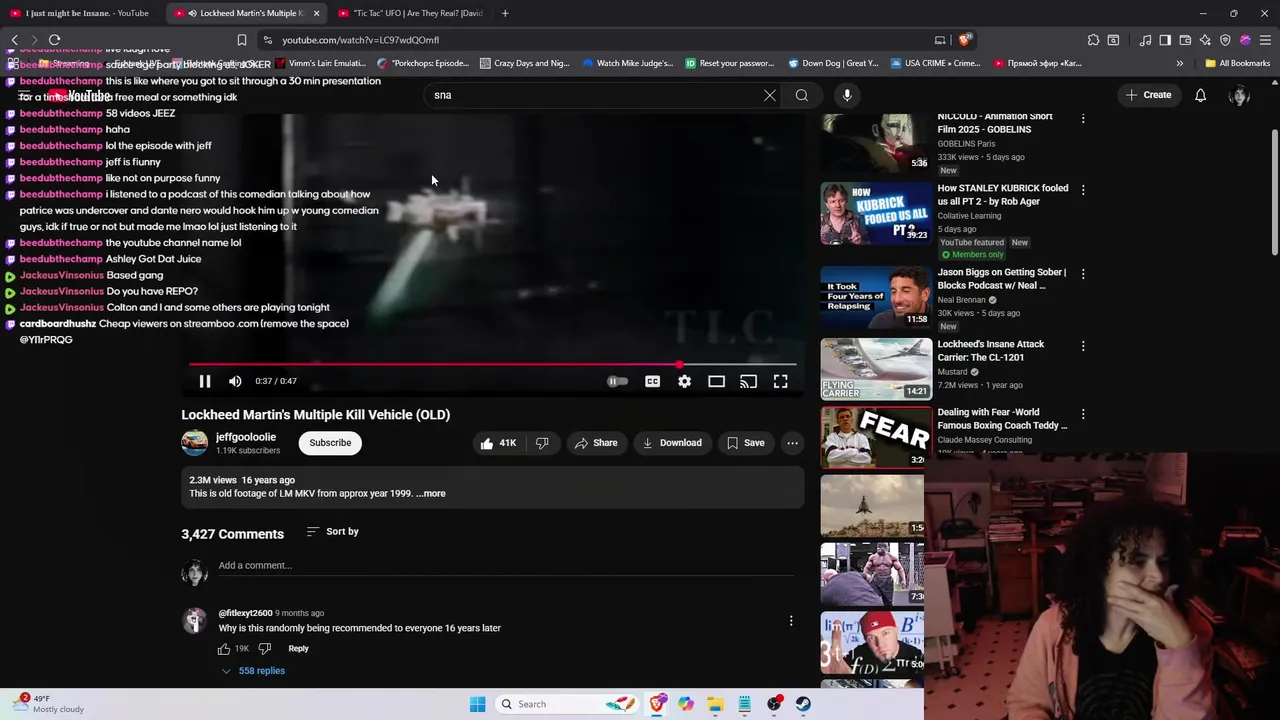Open options for Lockheed's Insane Attack Carrier
1280x720 pixels.
(x=1083, y=346)
